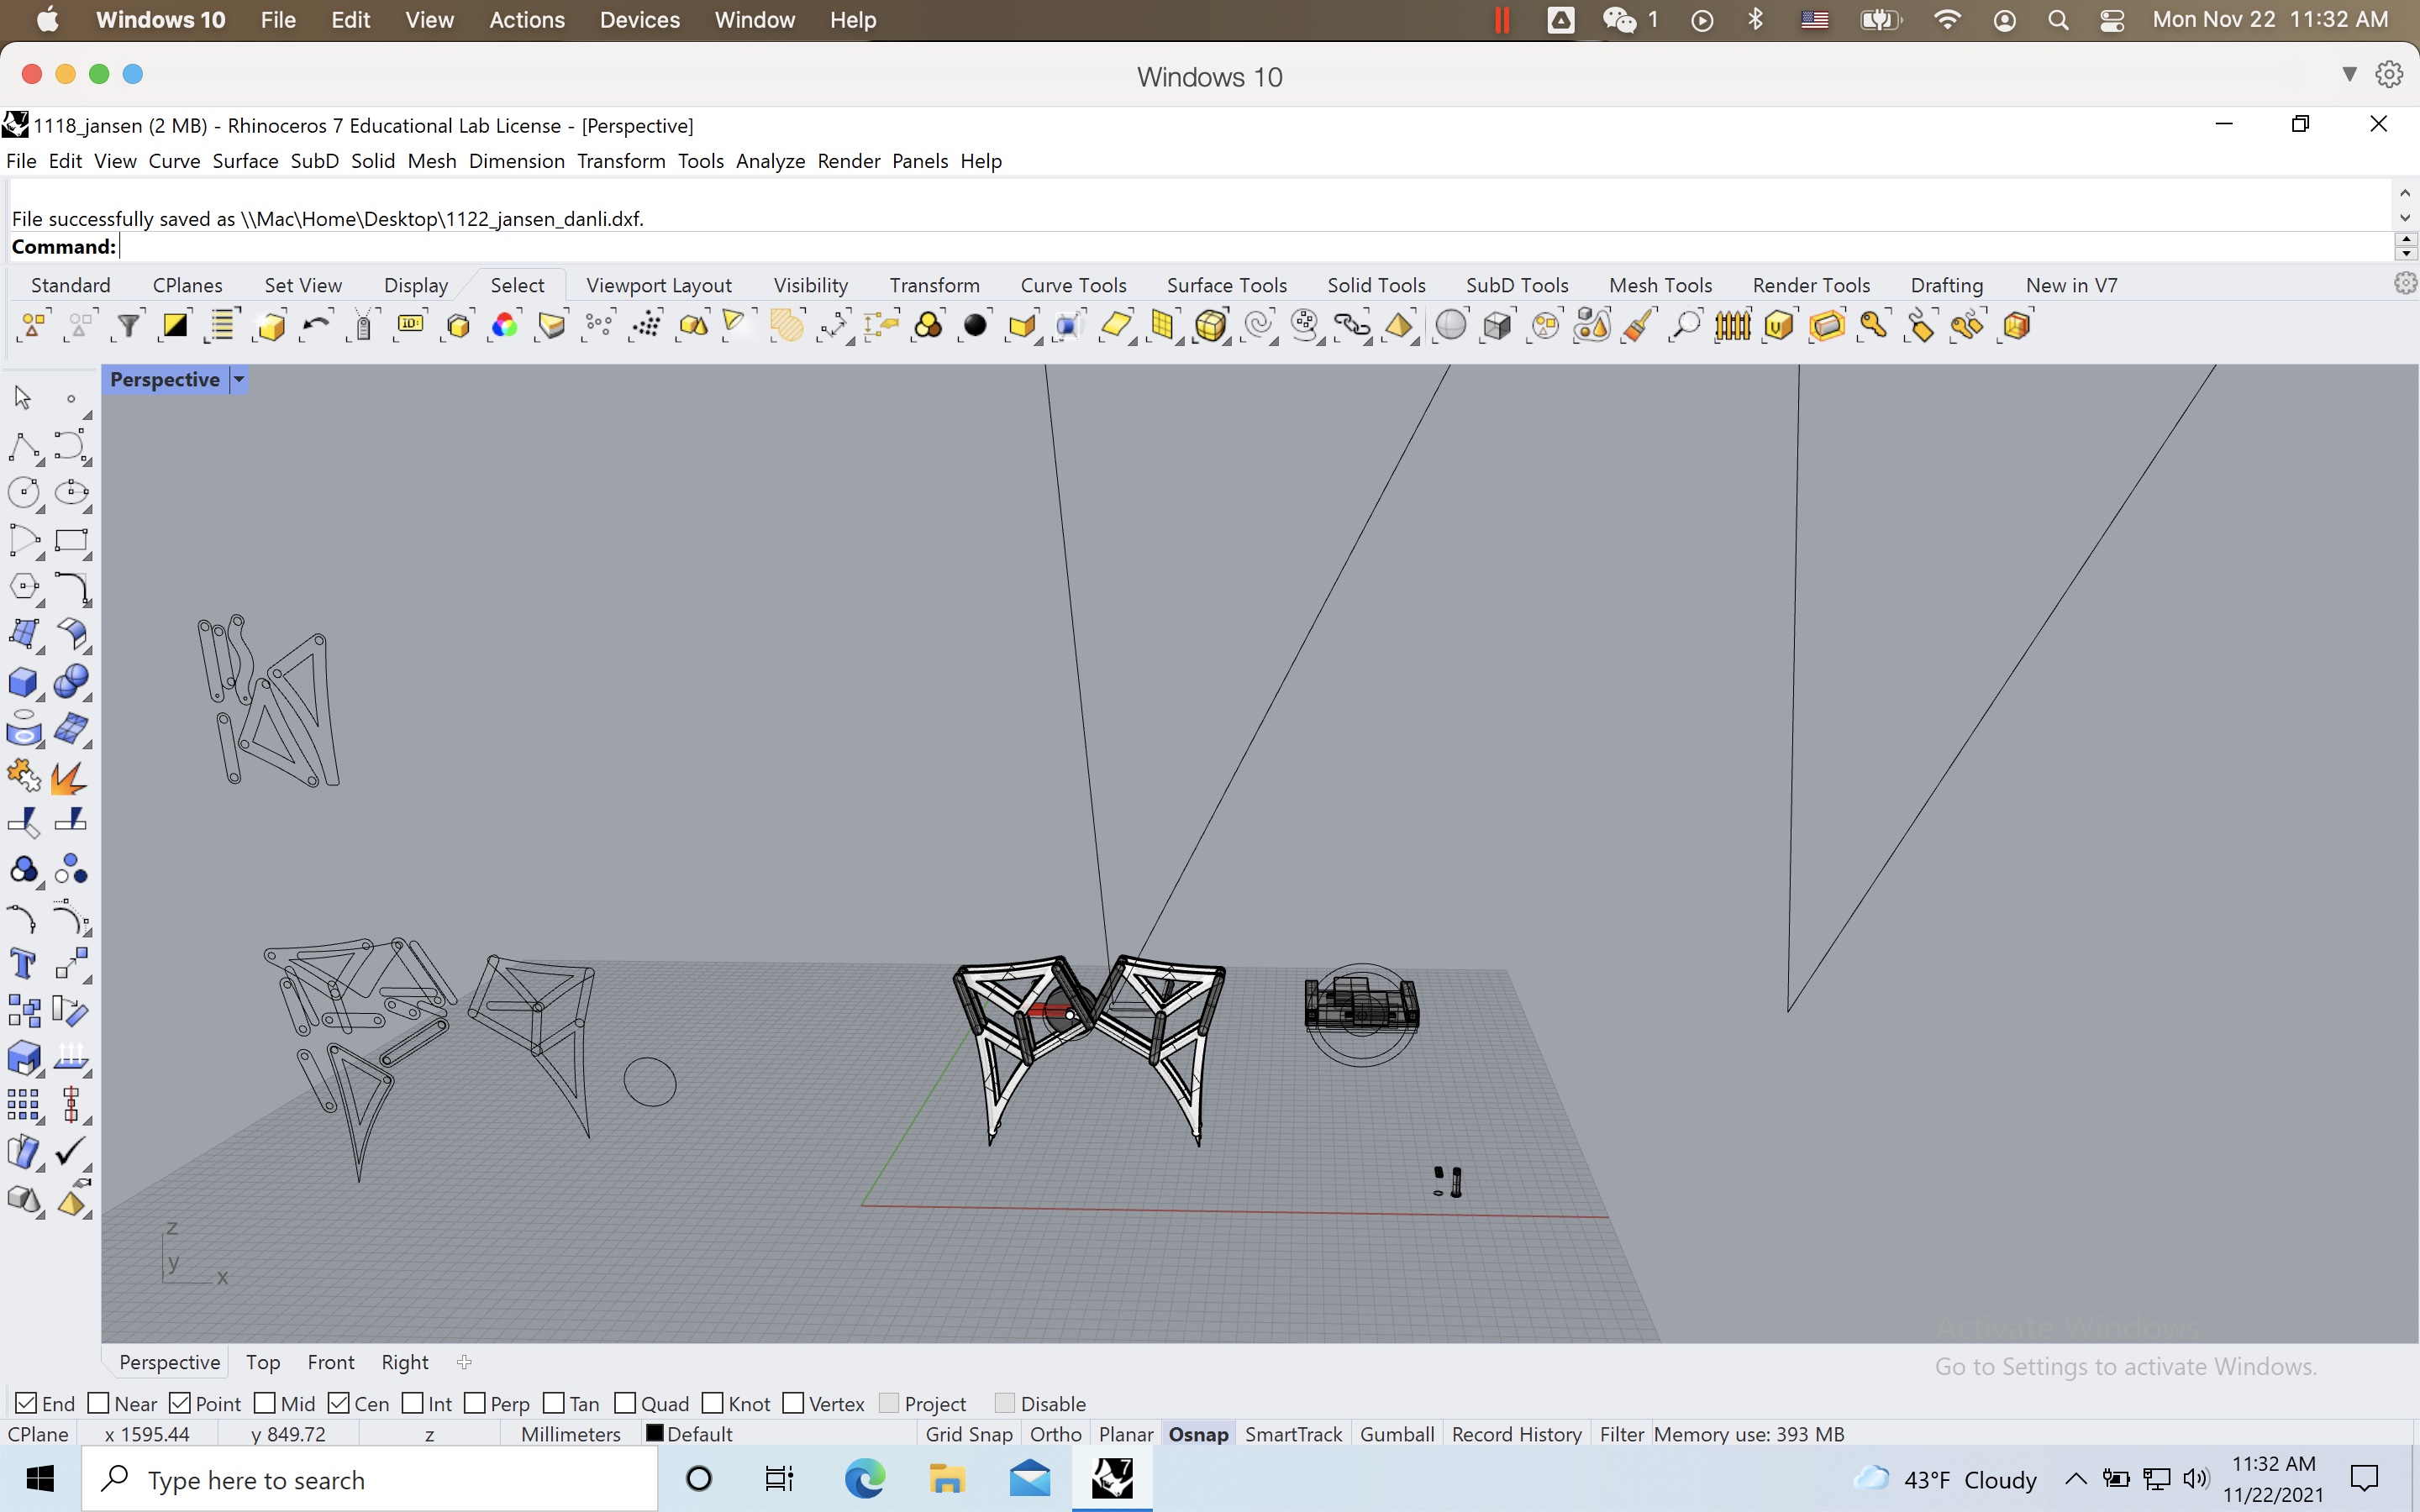The width and height of the screenshot is (2420, 1512).
Task: Click the Boolean union spheres icon
Action: coord(71,683)
